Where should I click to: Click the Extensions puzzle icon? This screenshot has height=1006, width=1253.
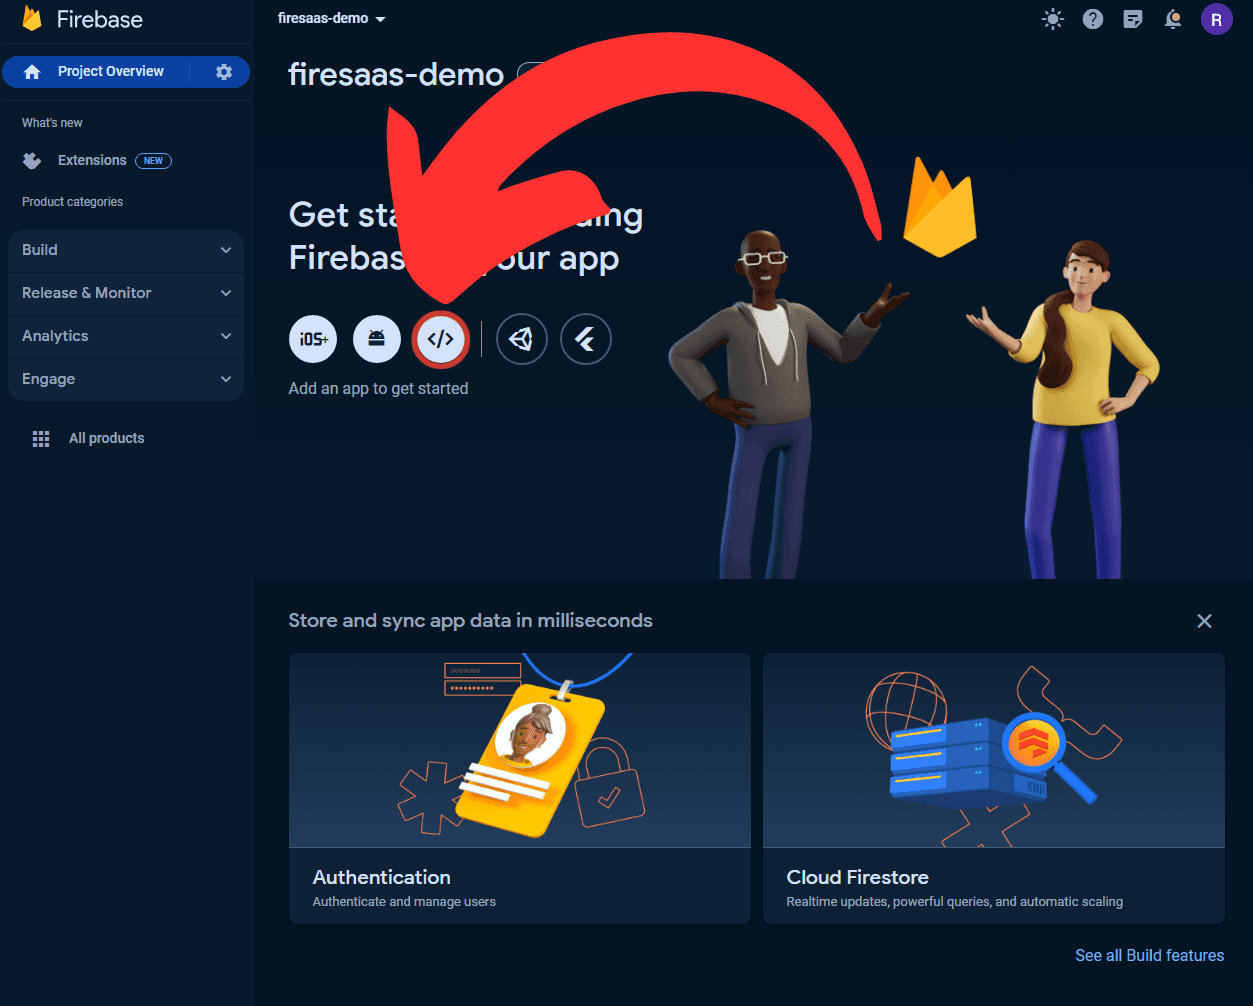[x=32, y=160]
